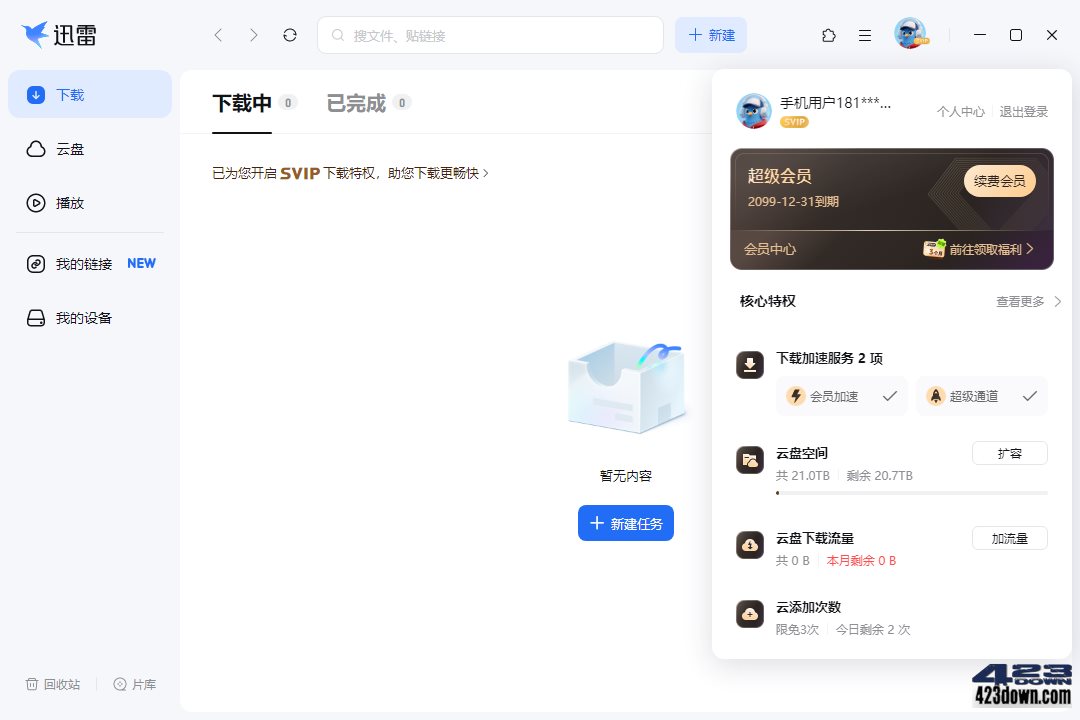Select 下载 in the sidebar
Viewport: 1080px width, 720px height.
90,94
